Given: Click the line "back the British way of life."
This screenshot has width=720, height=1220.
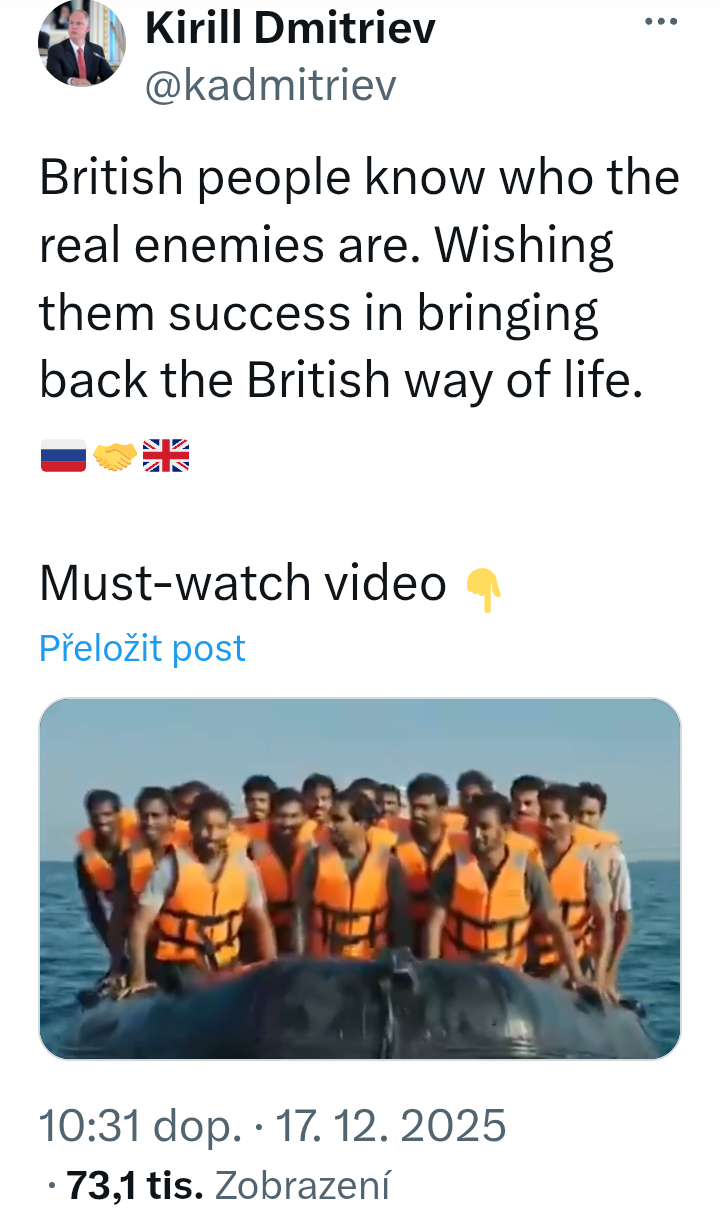Looking at the screenshot, I should click(340, 380).
